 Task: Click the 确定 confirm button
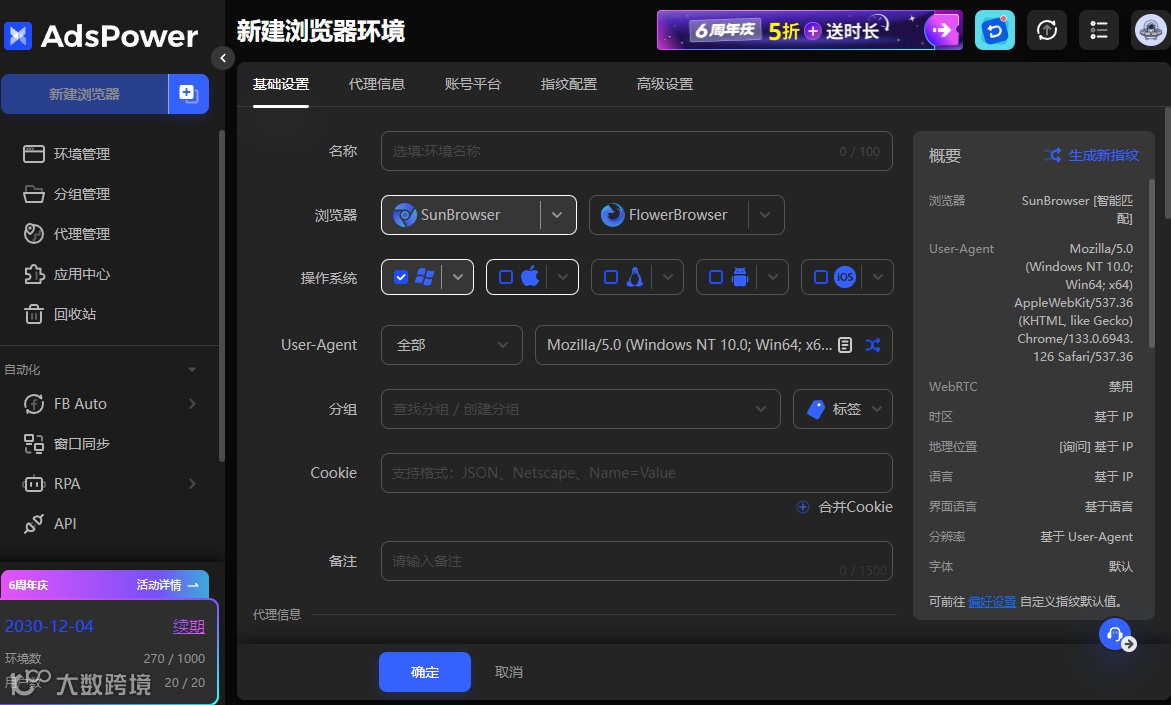pos(425,672)
